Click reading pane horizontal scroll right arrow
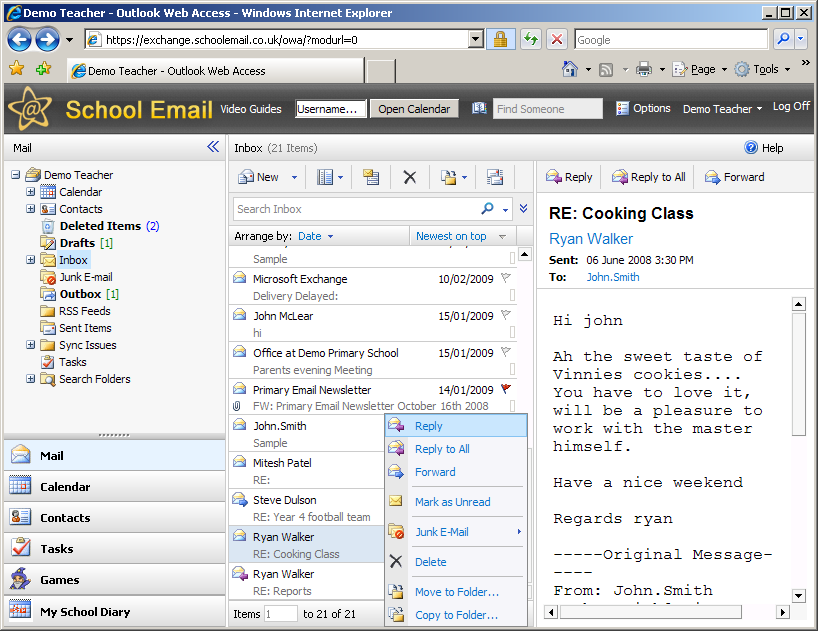Viewport: 818px width, 631px height. click(782, 612)
